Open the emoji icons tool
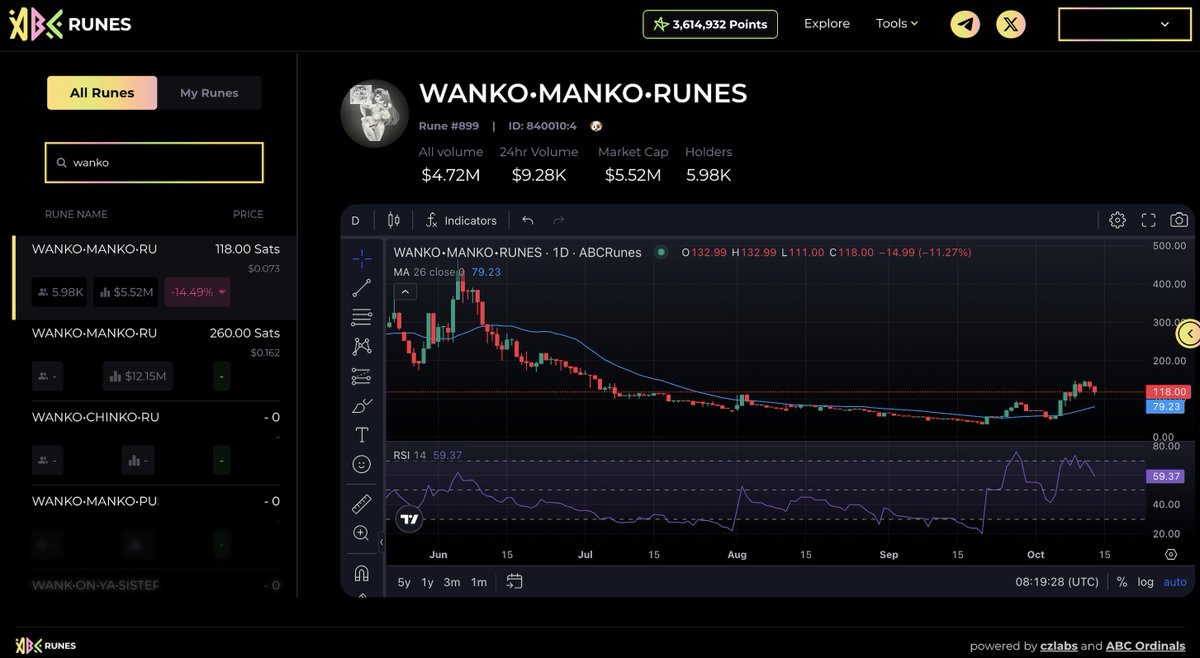Screen dimensions: 1200x658 coord(361,464)
